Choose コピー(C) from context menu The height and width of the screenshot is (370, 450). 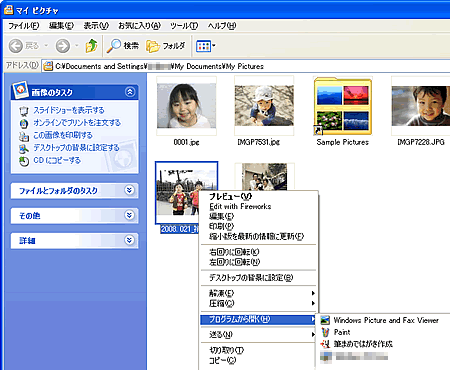click(258, 360)
